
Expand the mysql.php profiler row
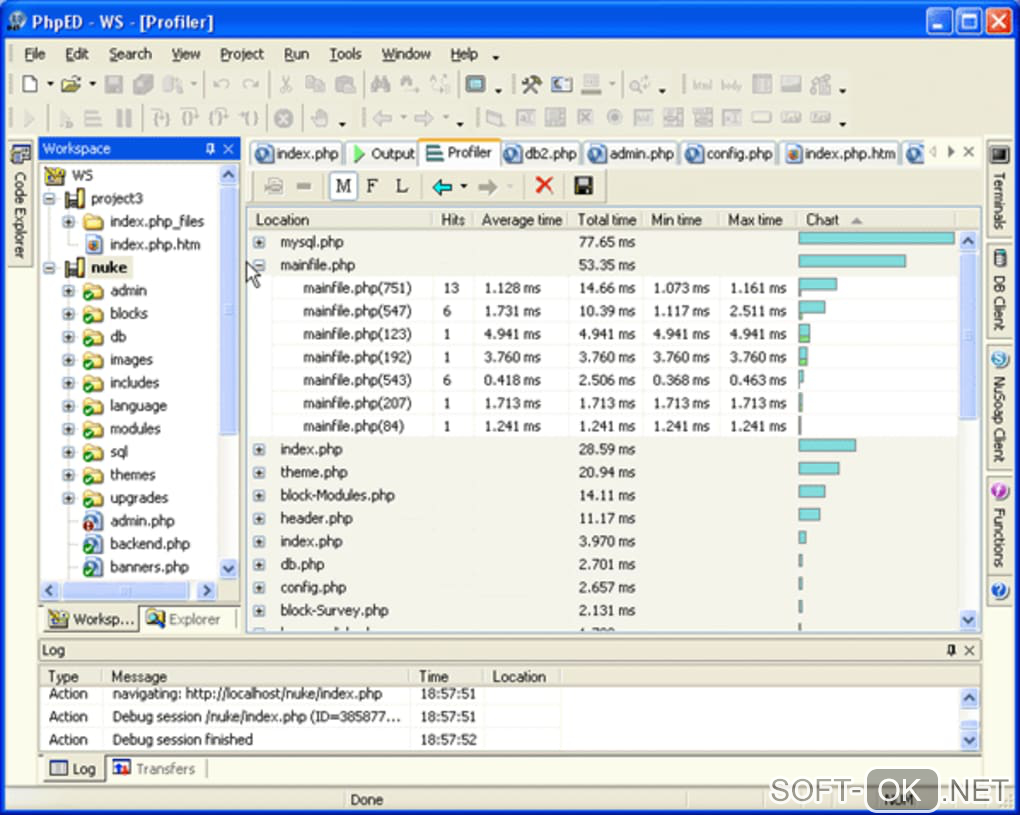coord(259,242)
